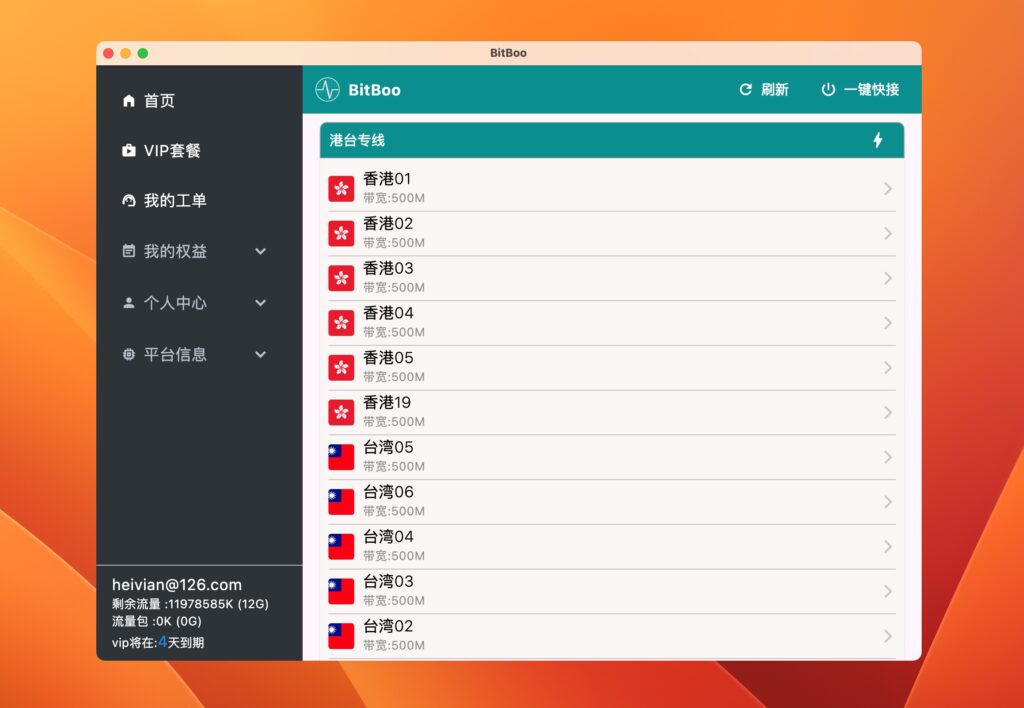Click the 台湾05 Taiwan flag icon

pyautogui.click(x=341, y=457)
